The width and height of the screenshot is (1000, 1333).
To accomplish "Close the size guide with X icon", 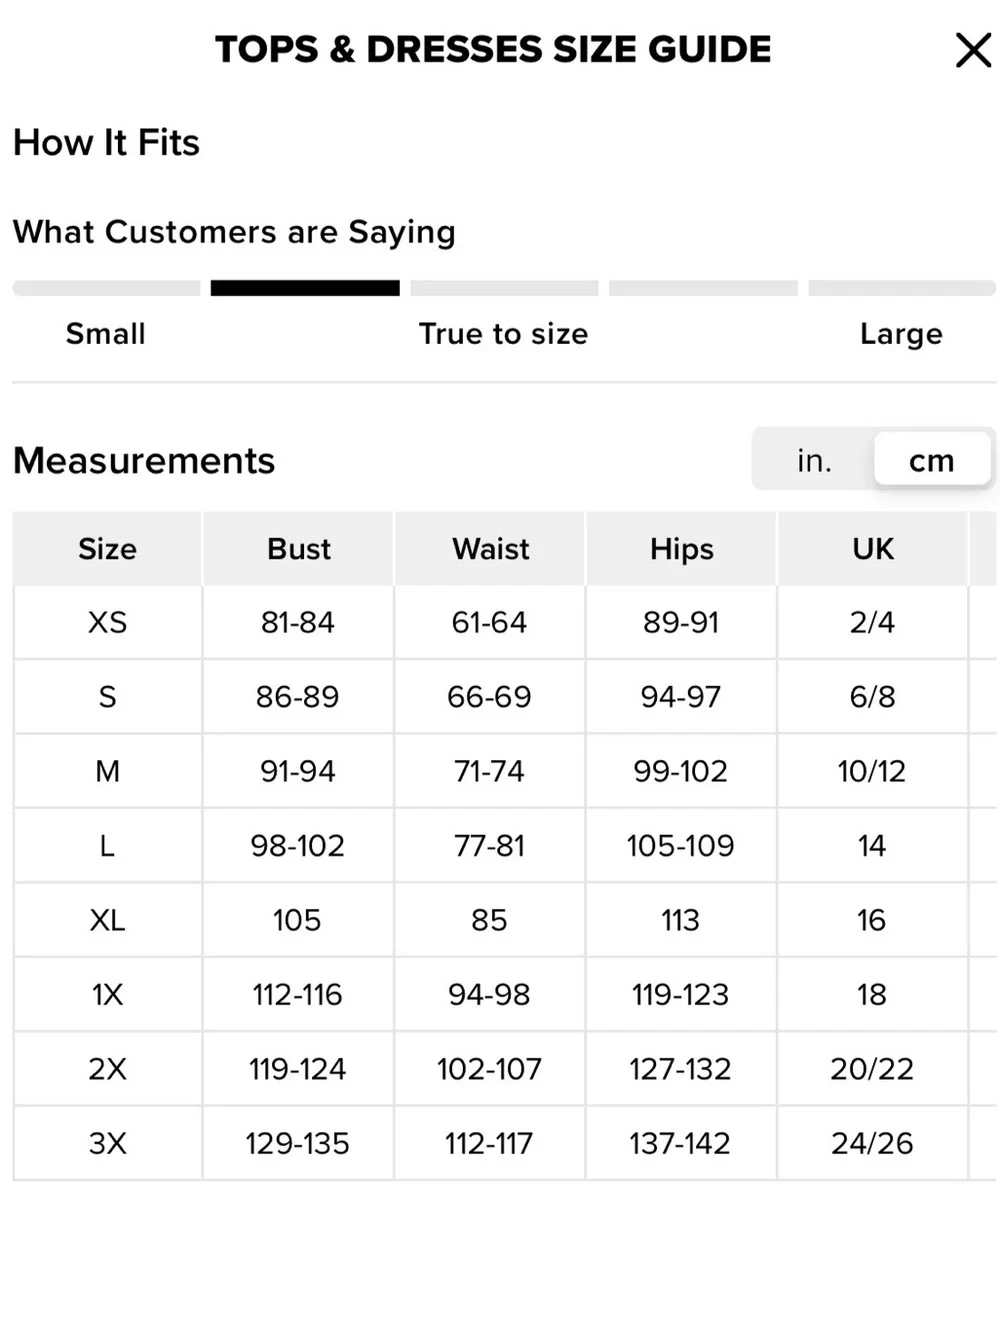I will (973, 50).
